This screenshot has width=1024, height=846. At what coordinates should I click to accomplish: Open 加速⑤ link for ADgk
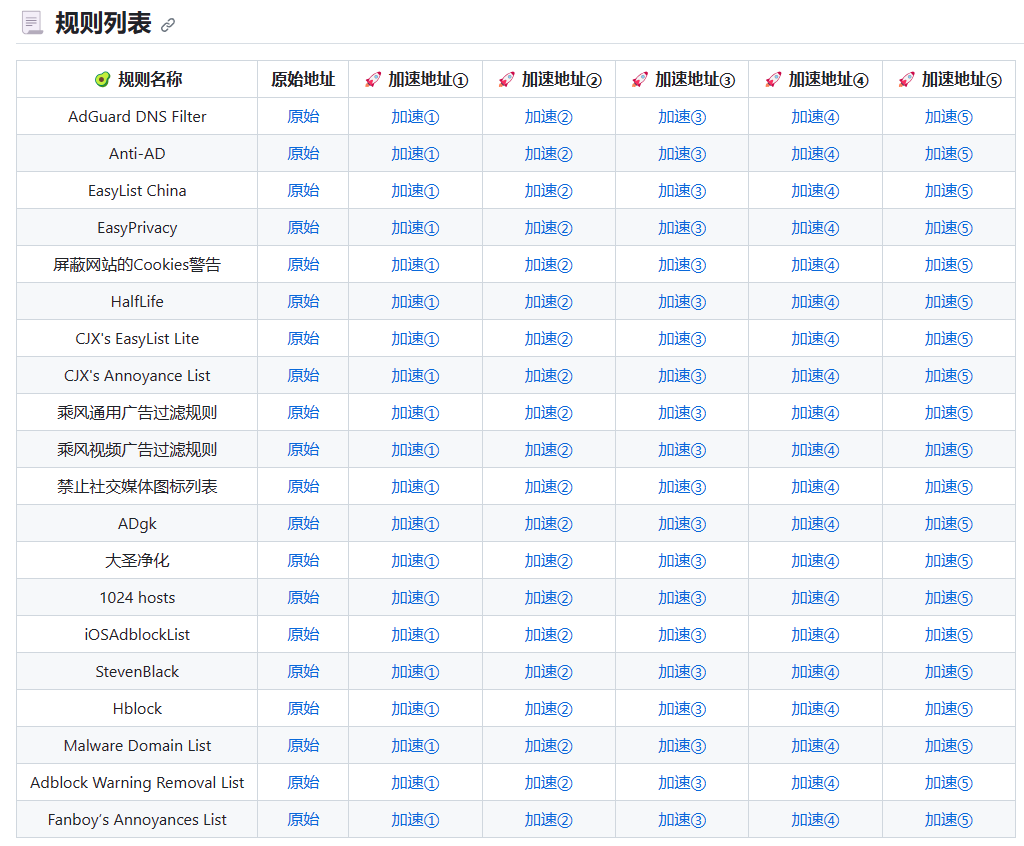pyautogui.click(x=948, y=524)
